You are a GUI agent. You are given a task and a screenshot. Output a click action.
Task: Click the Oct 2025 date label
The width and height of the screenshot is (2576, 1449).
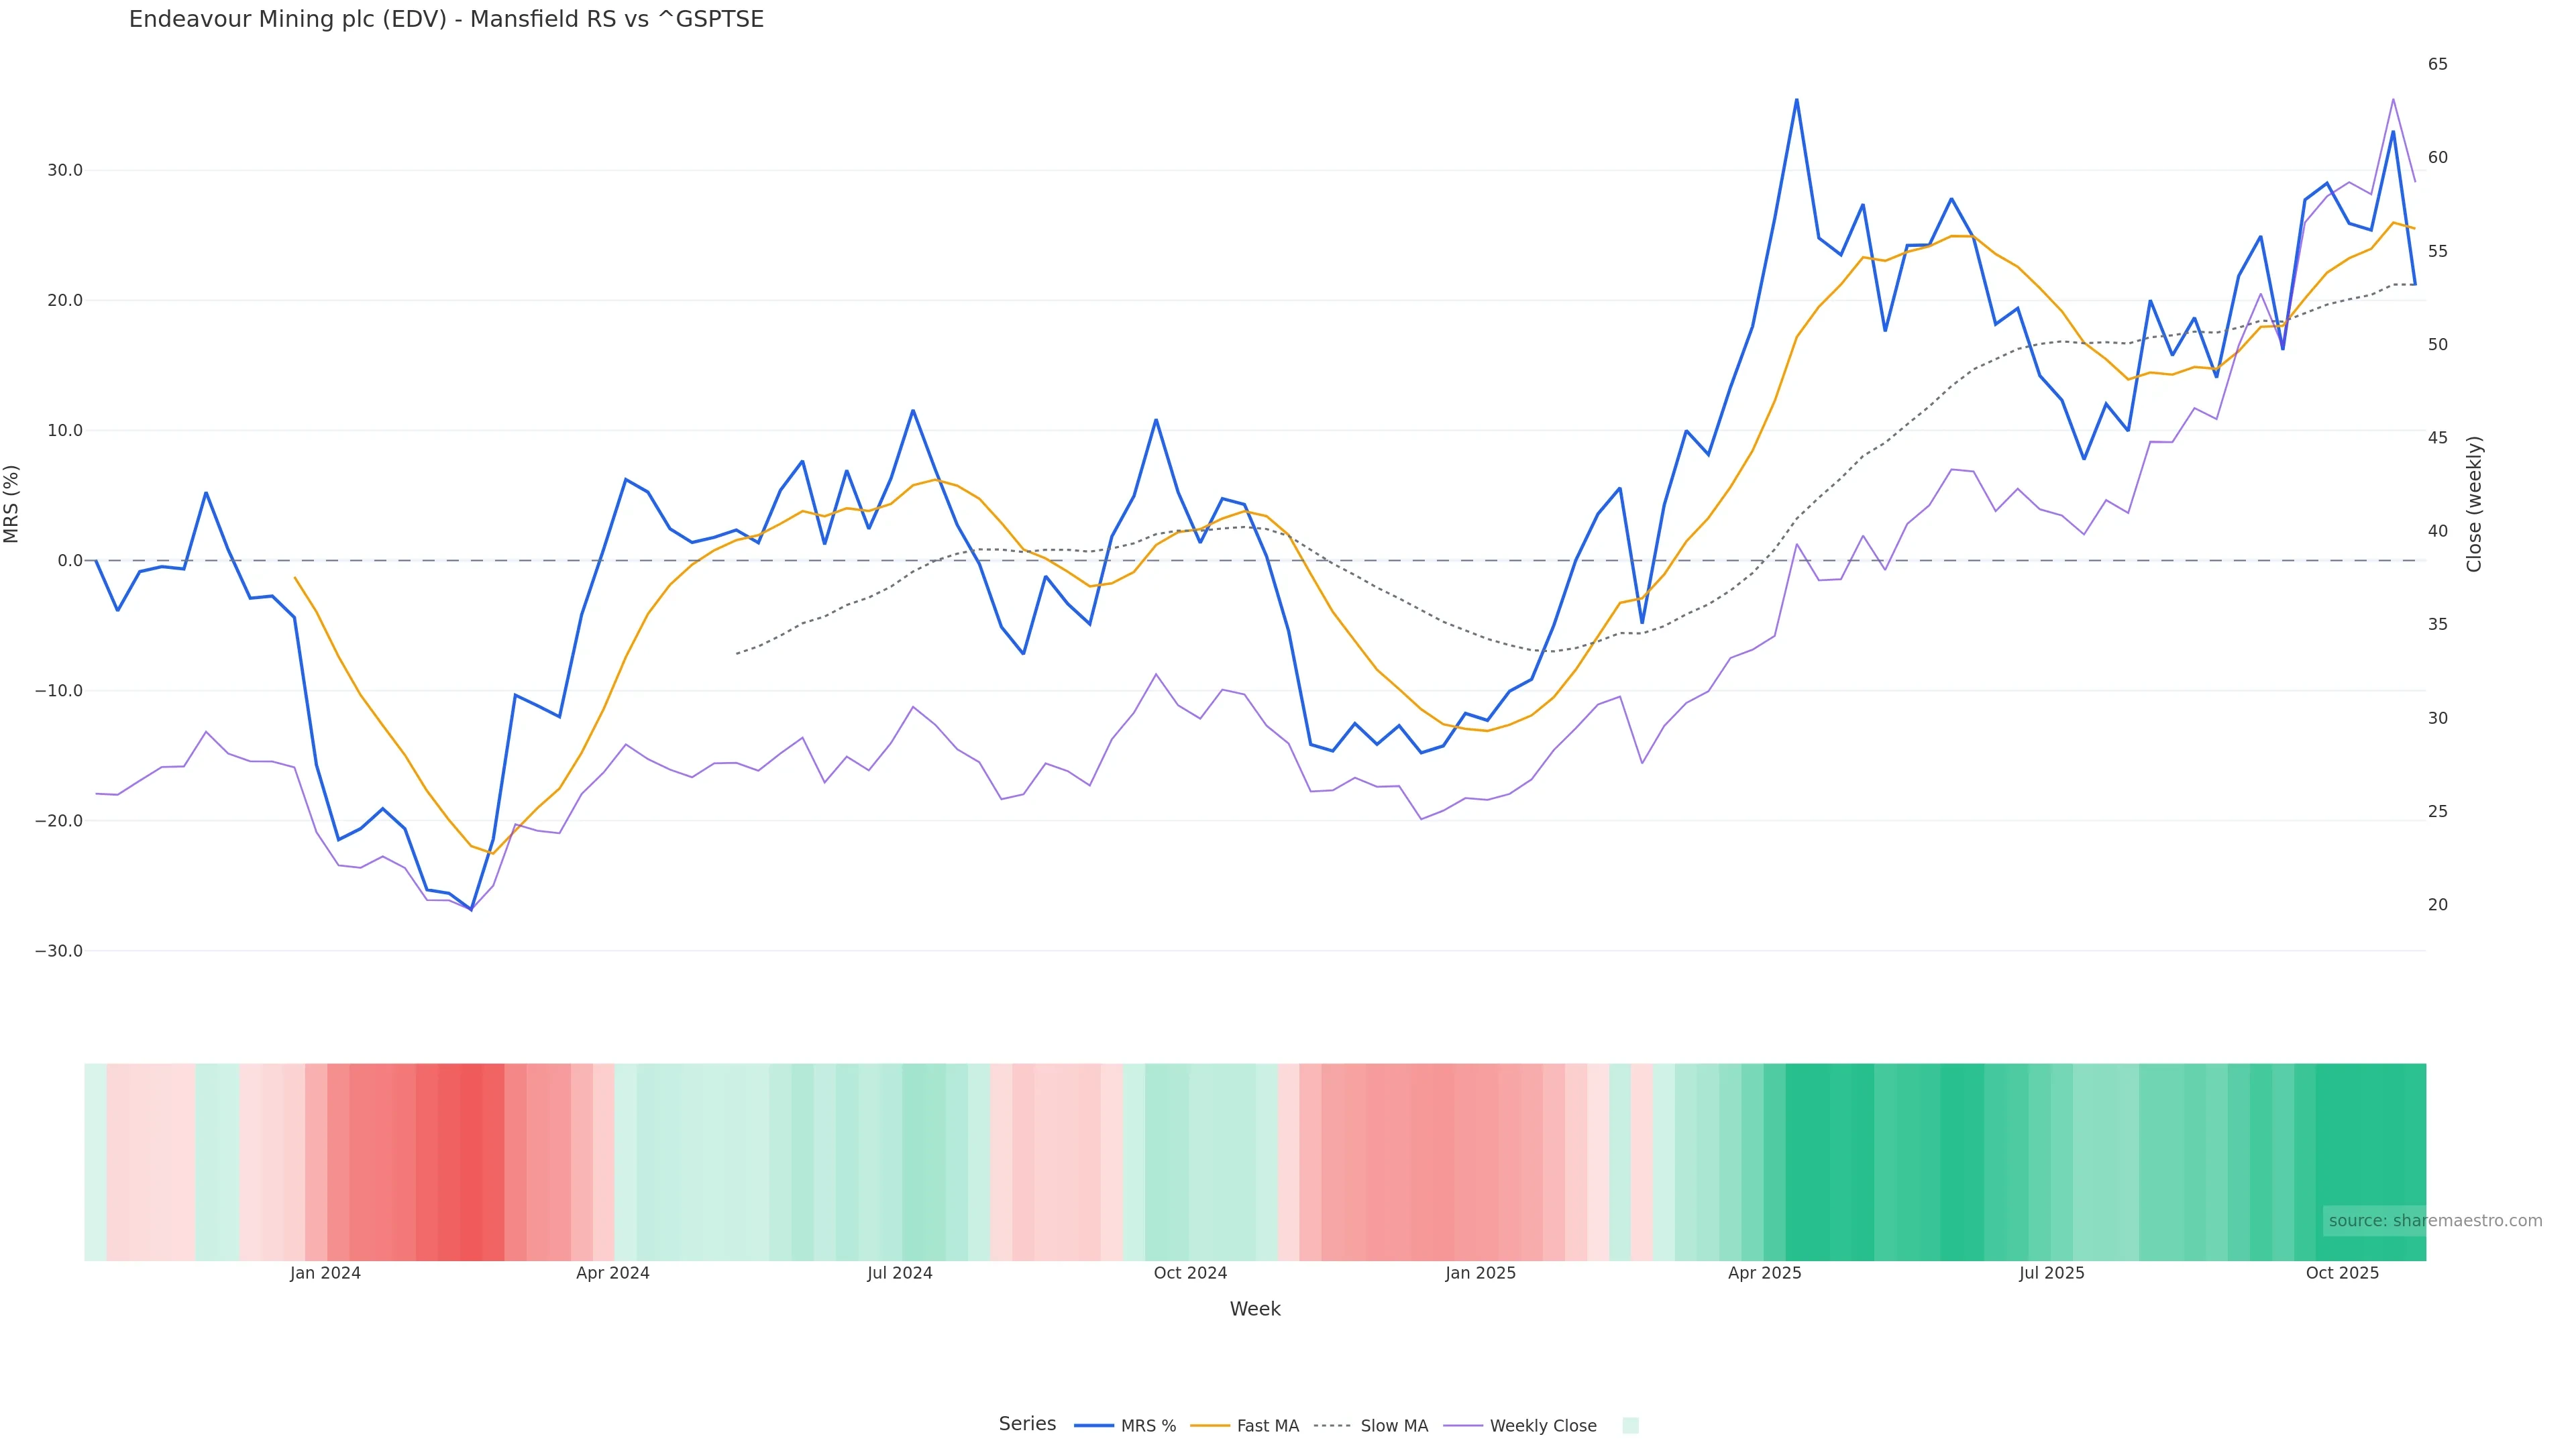2342,1273
